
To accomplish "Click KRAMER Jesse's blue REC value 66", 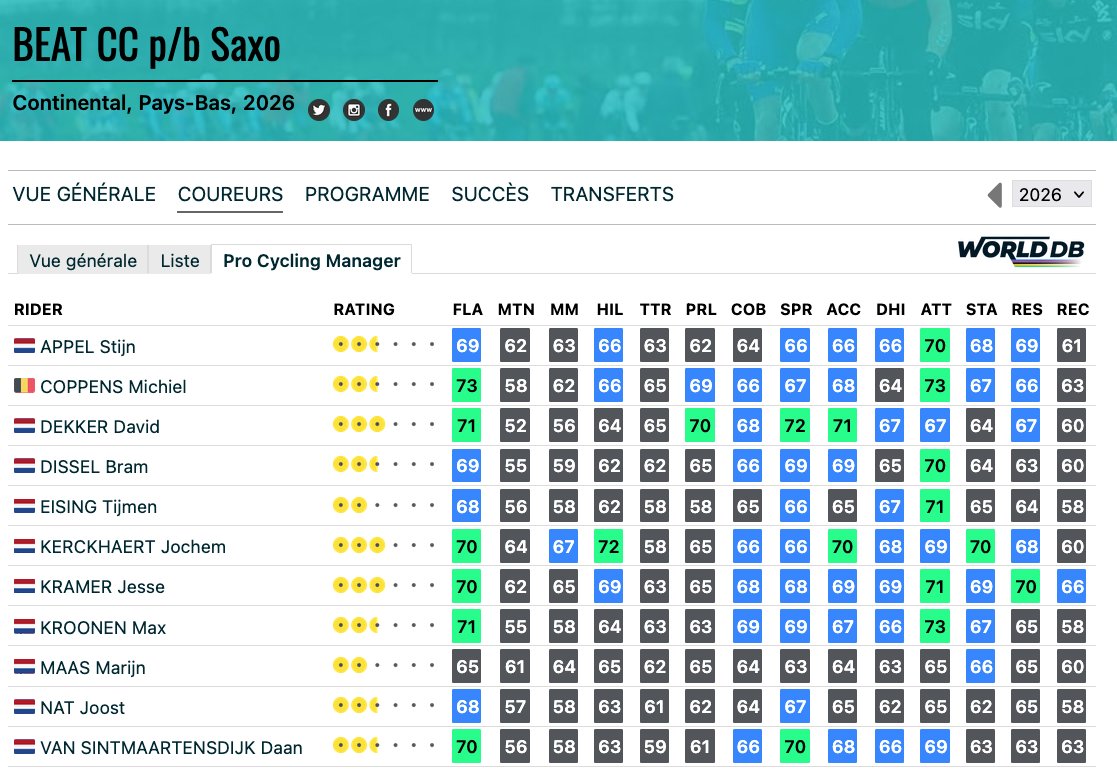I will [1071, 586].
